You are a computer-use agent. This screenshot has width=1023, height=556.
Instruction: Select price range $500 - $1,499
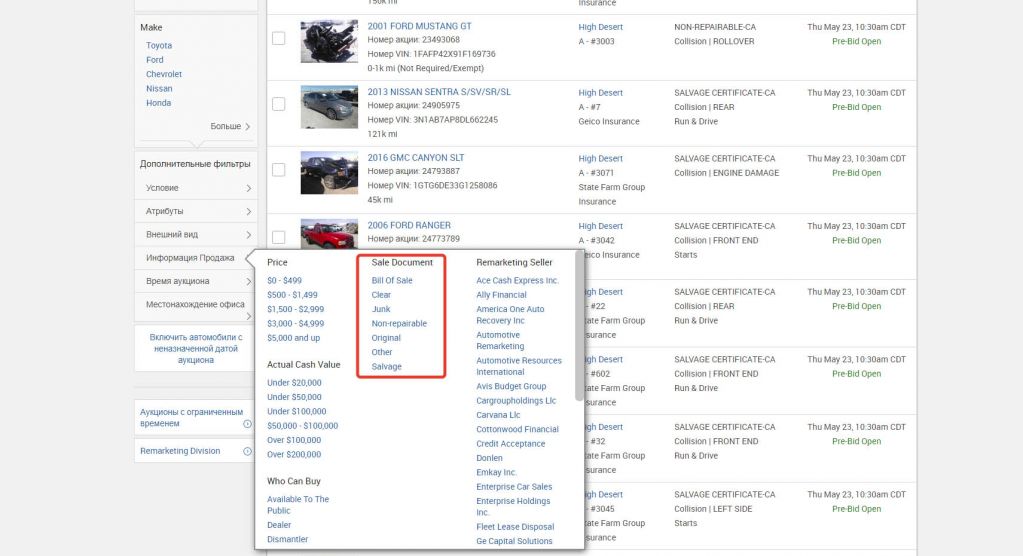tap(292, 295)
